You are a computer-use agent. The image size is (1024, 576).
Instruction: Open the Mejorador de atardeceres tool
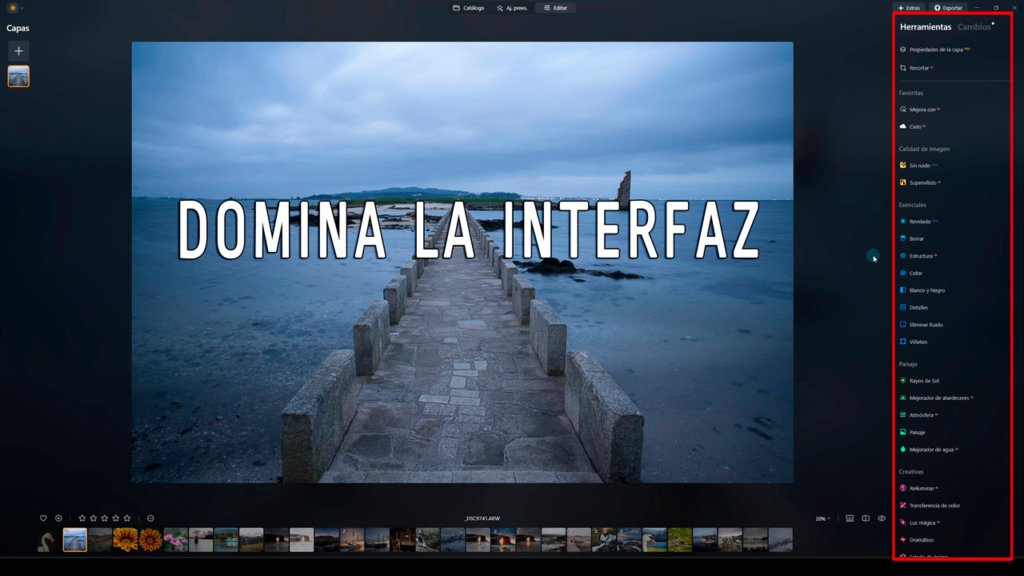pos(936,398)
